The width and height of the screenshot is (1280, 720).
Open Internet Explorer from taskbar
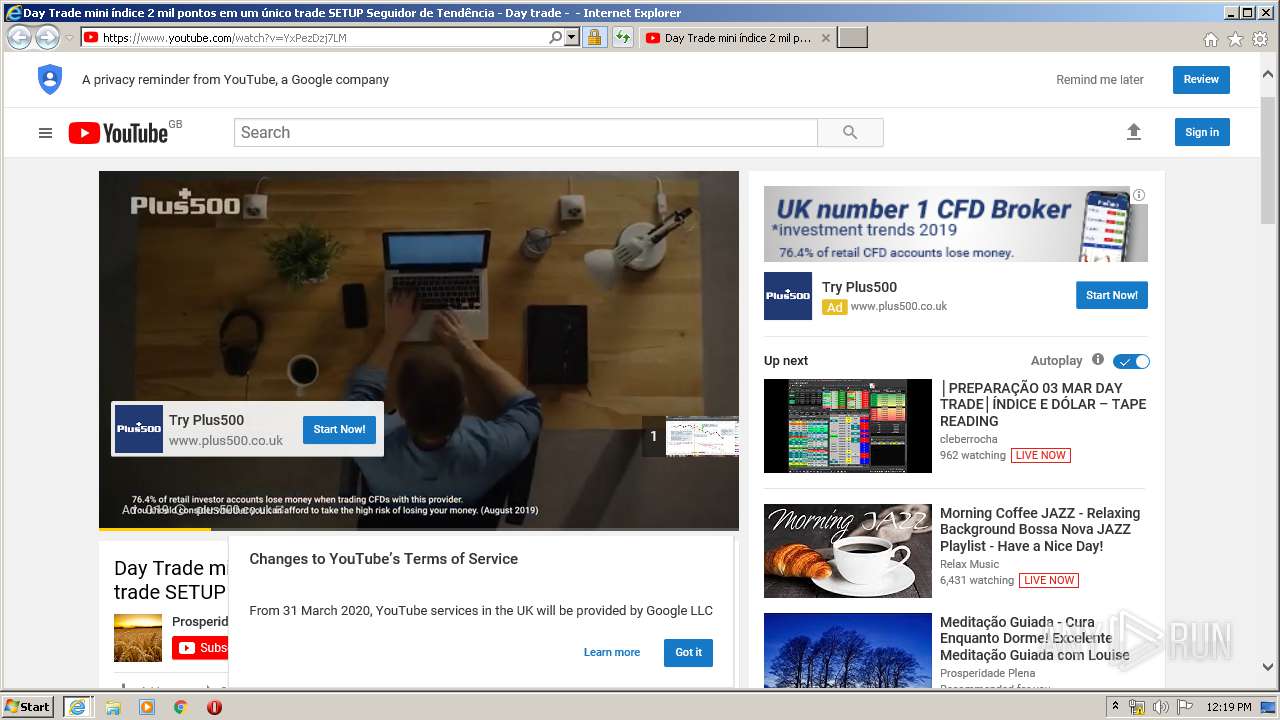(x=78, y=707)
